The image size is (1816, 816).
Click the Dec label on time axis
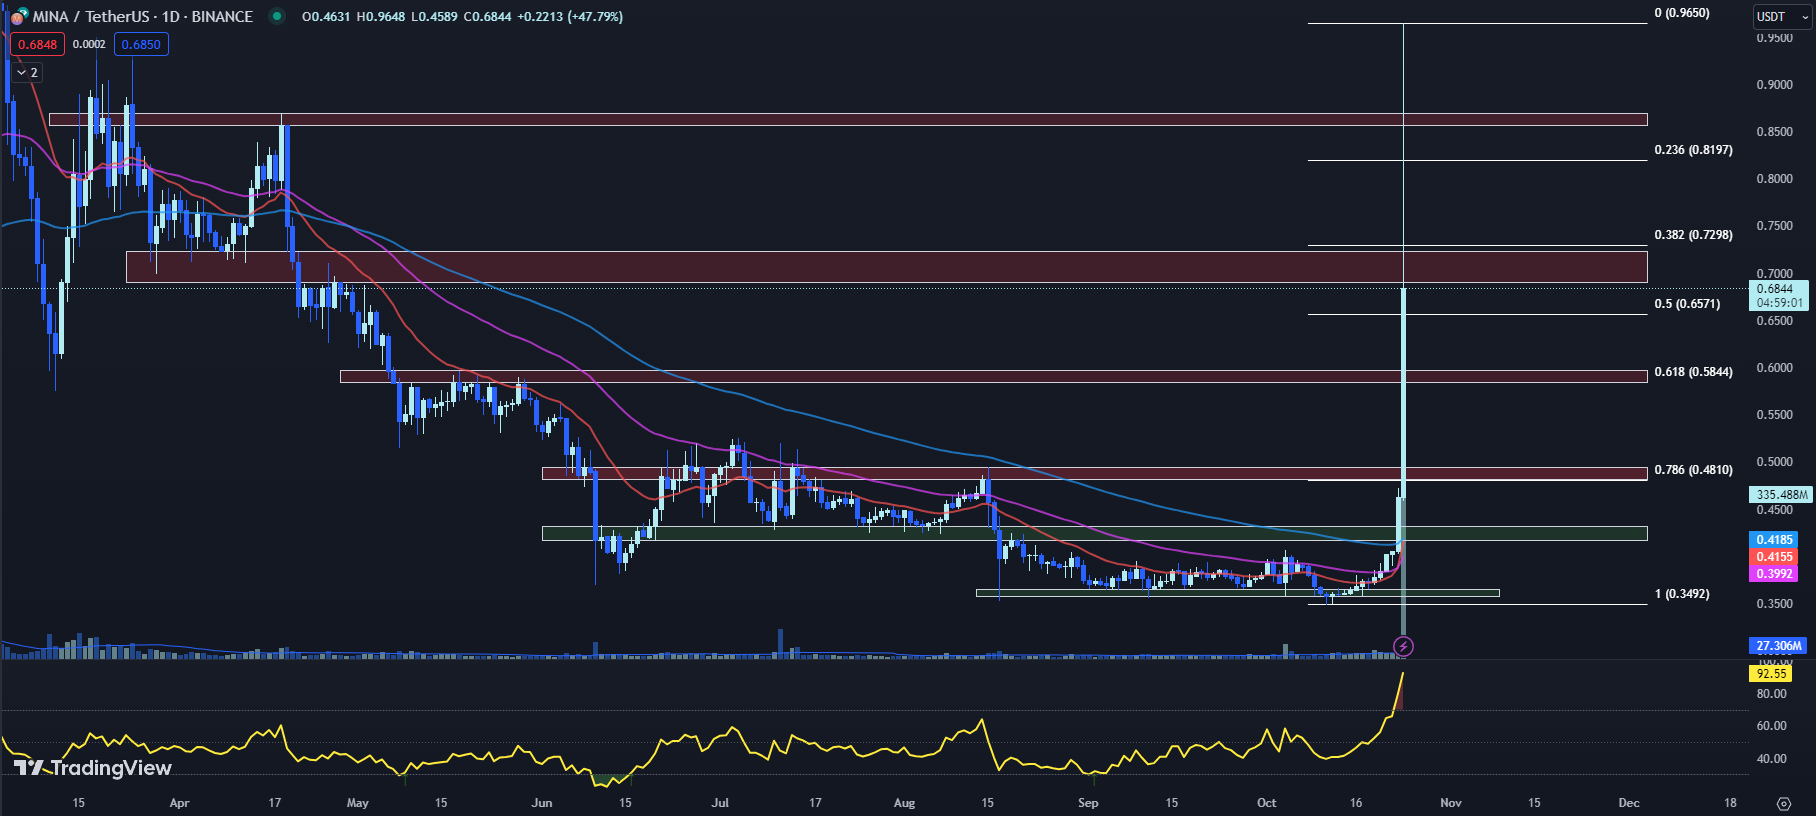[1629, 803]
